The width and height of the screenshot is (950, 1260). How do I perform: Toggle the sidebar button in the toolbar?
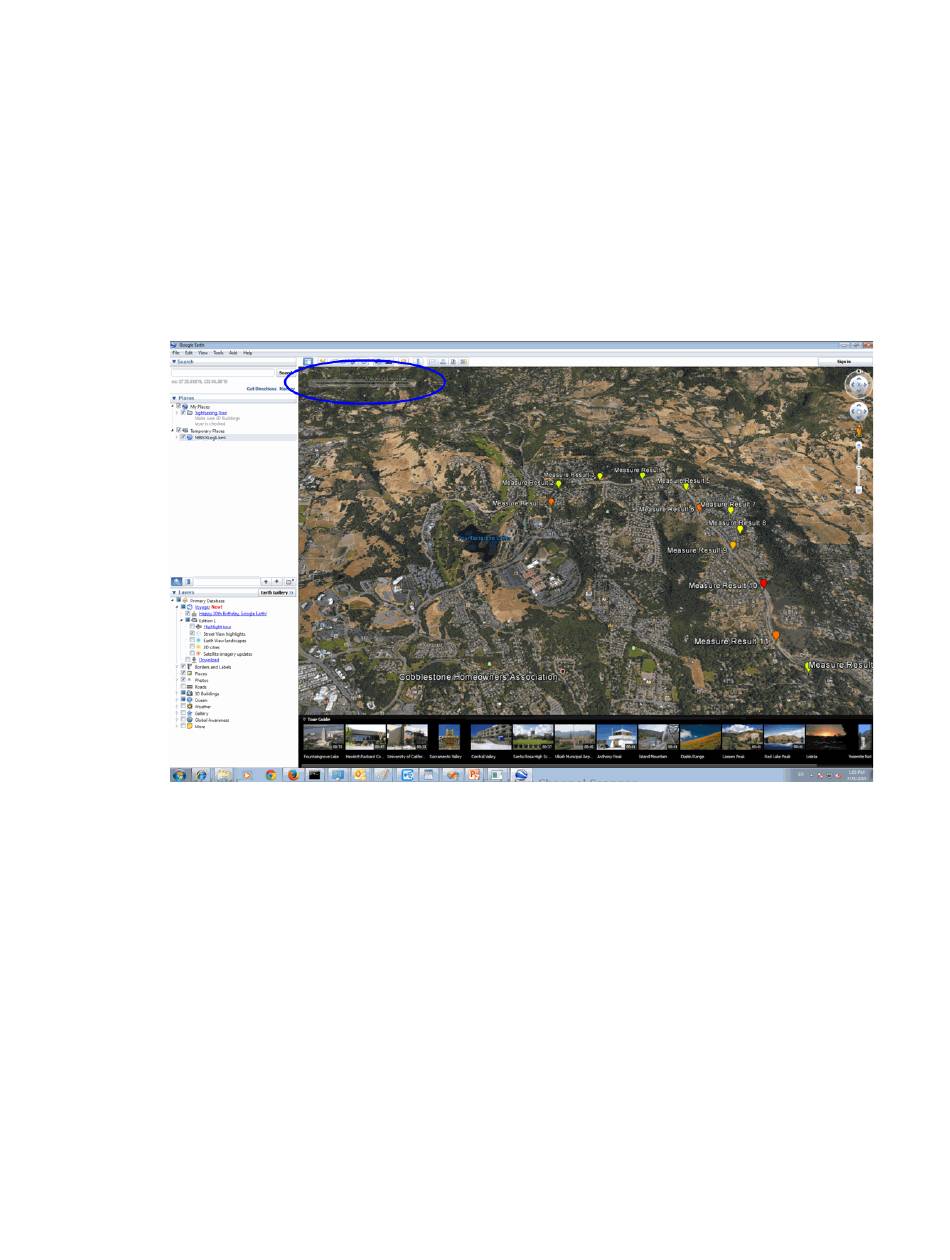308,362
